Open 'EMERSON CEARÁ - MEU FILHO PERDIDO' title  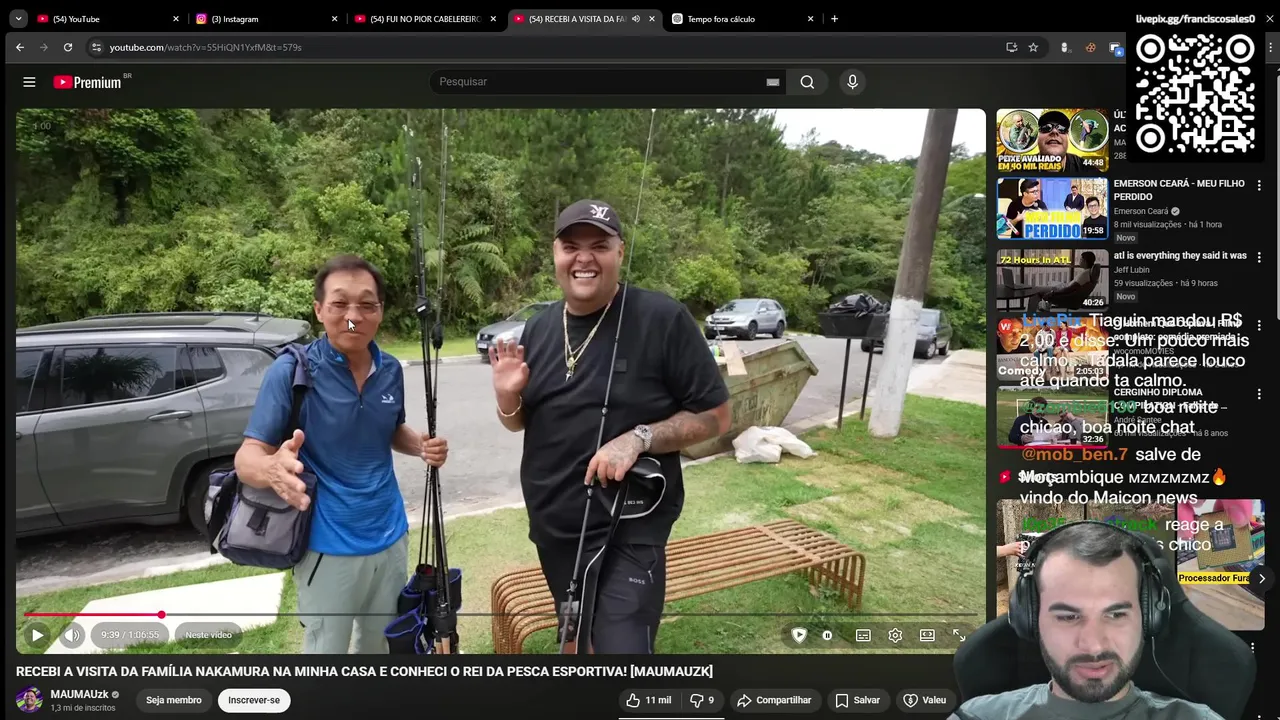[1179, 190]
